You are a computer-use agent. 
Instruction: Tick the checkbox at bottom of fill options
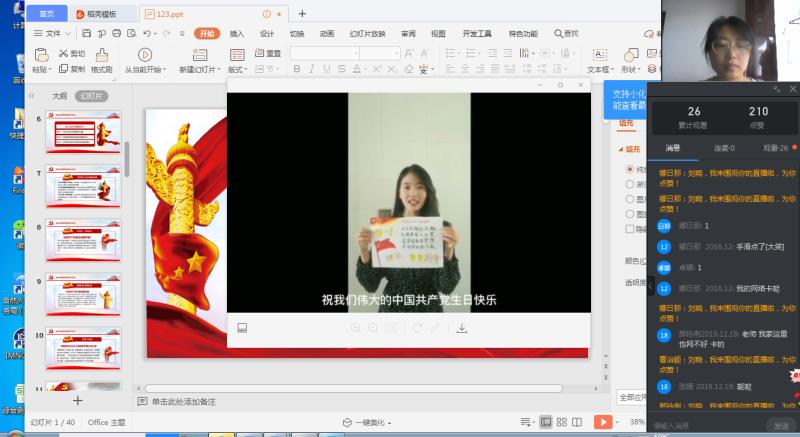tap(629, 229)
